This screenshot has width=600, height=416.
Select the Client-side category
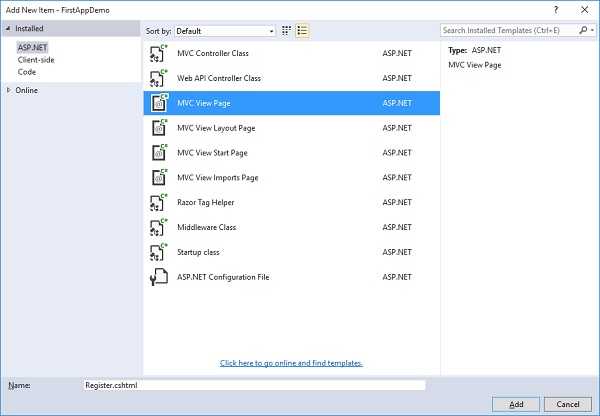(36, 60)
